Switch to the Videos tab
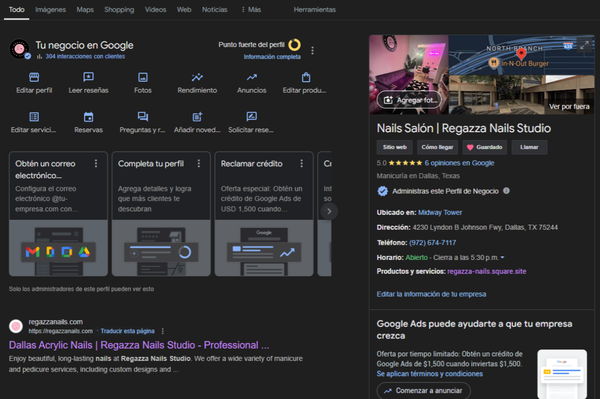Image resolution: width=600 pixels, height=399 pixels. click(155, 10)
